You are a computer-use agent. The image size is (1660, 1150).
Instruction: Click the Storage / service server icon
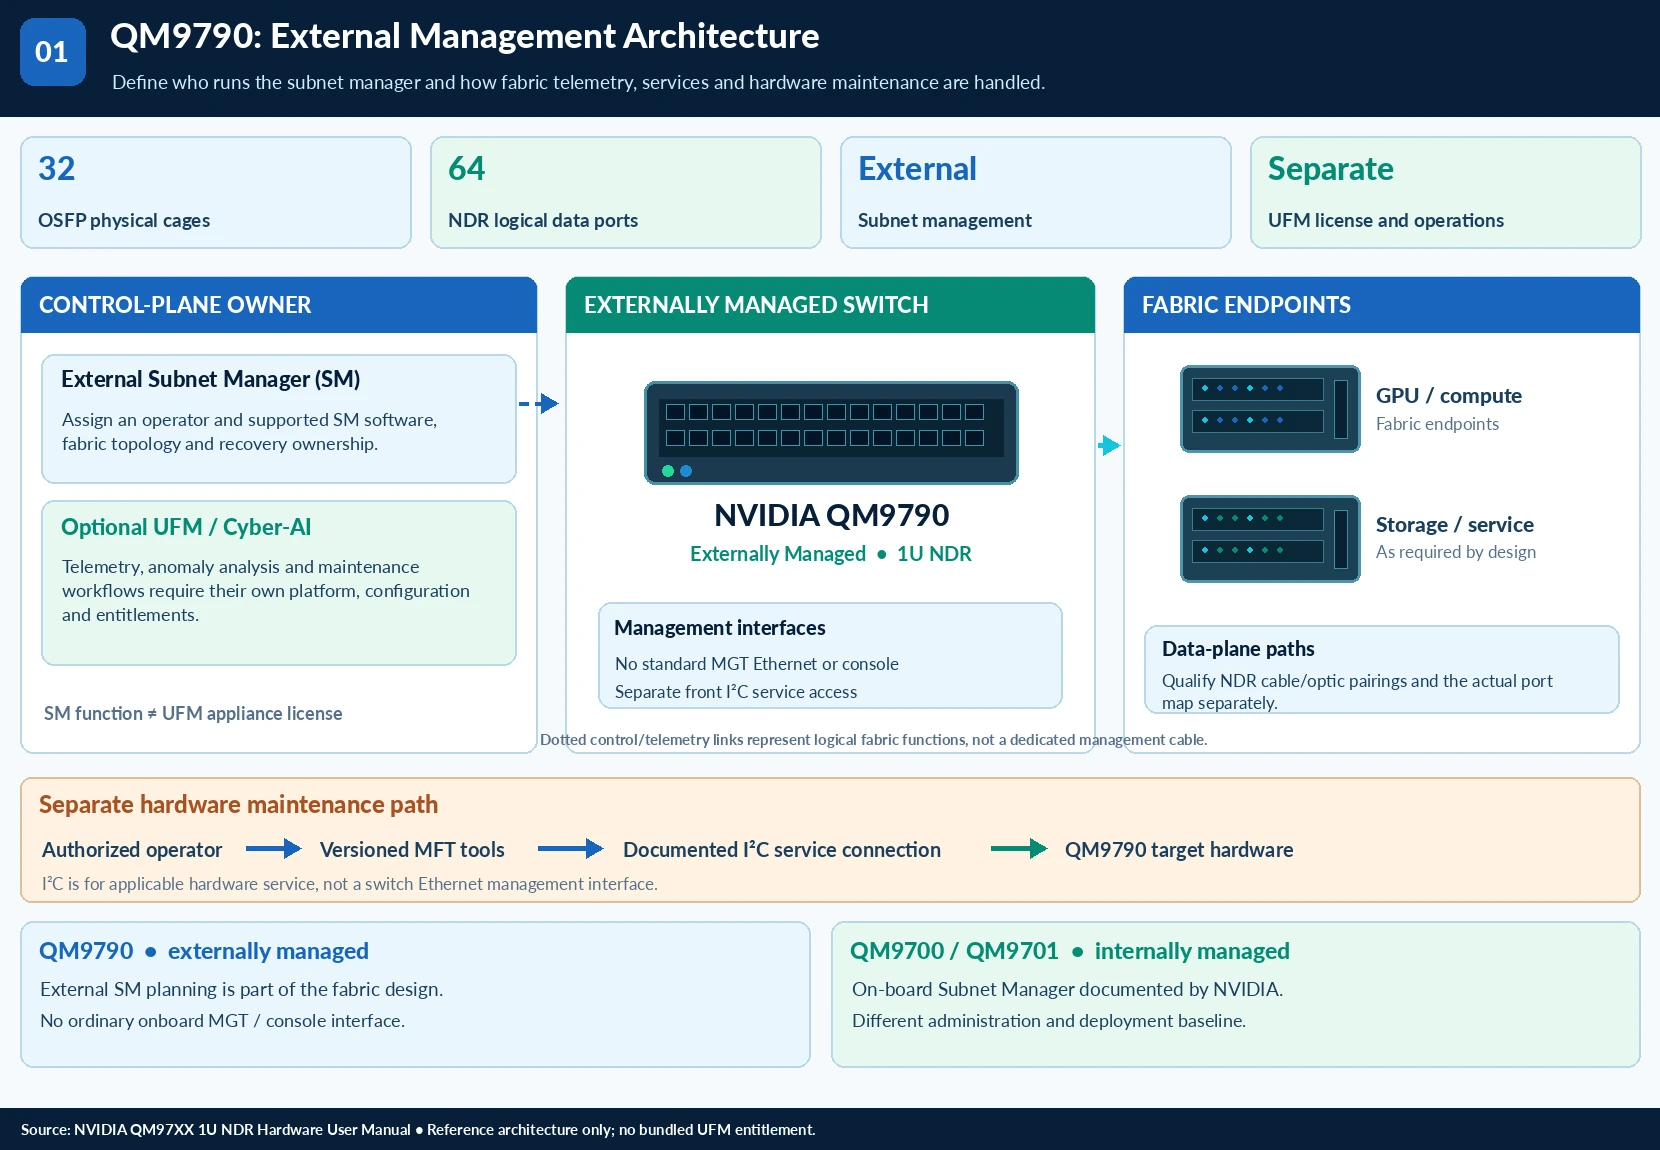(x=1270, y=538)
